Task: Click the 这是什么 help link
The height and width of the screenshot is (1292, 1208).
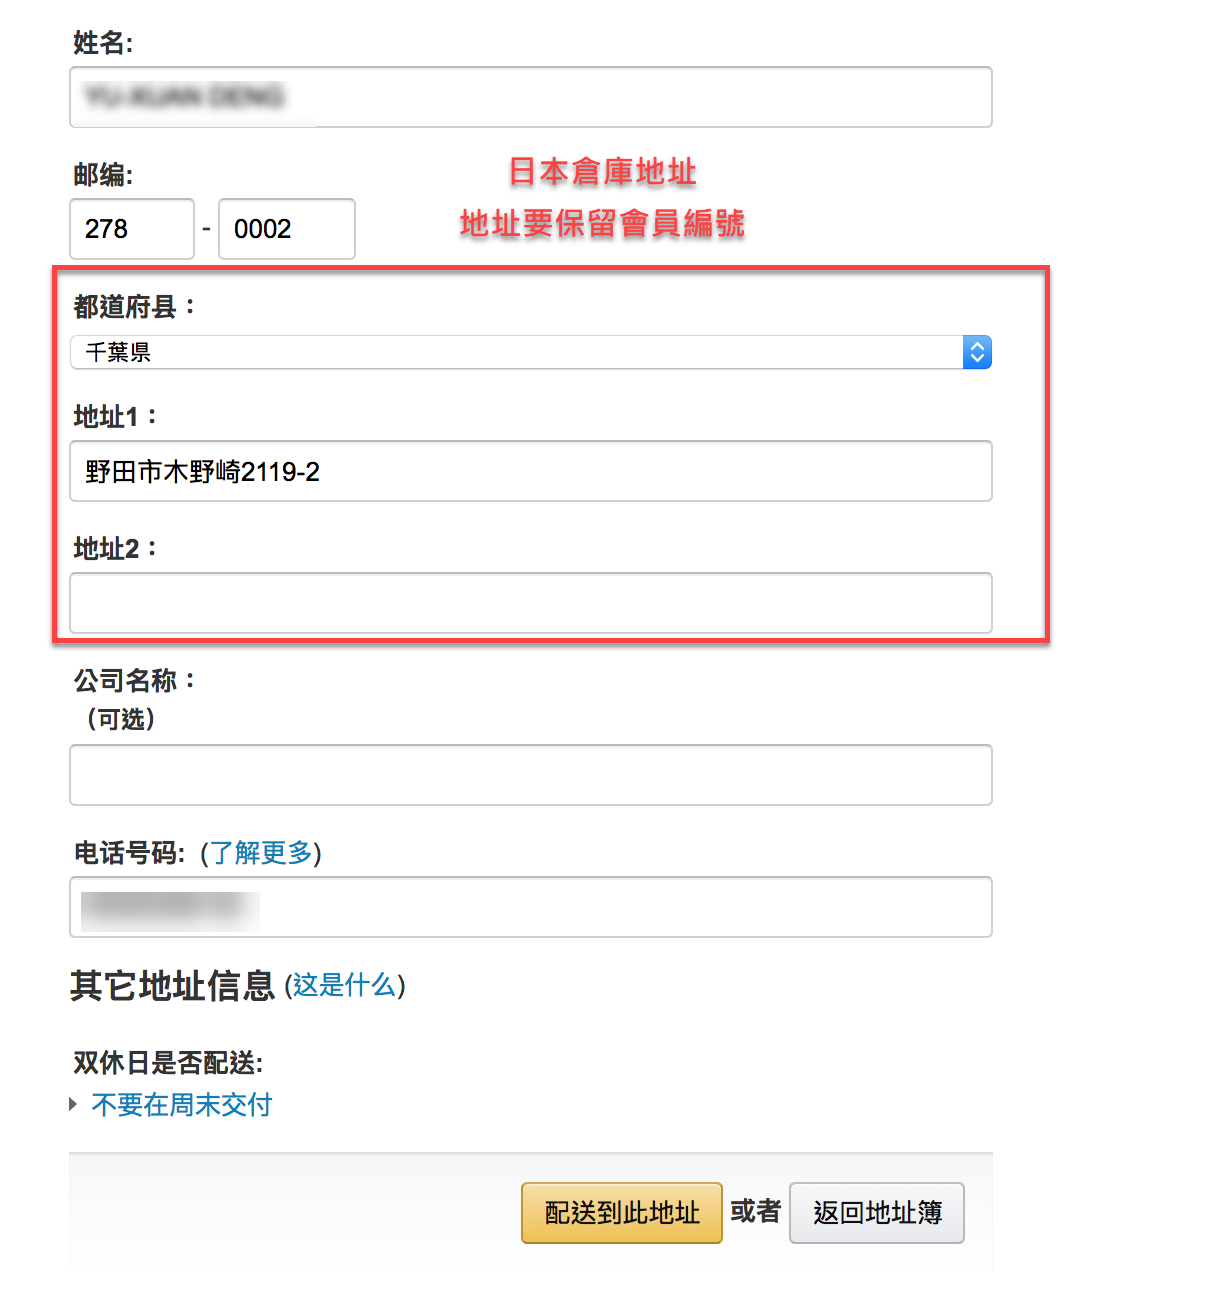Action: click(344, 985)
